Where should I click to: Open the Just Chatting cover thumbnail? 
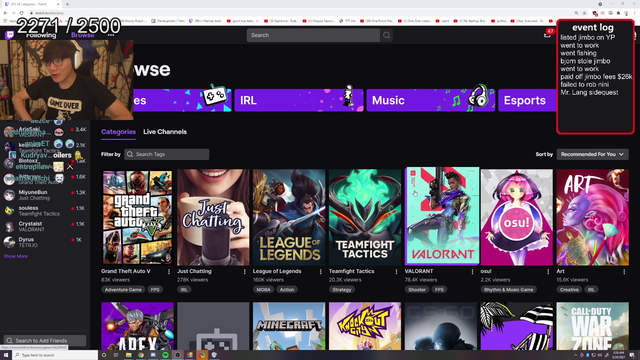213,217
